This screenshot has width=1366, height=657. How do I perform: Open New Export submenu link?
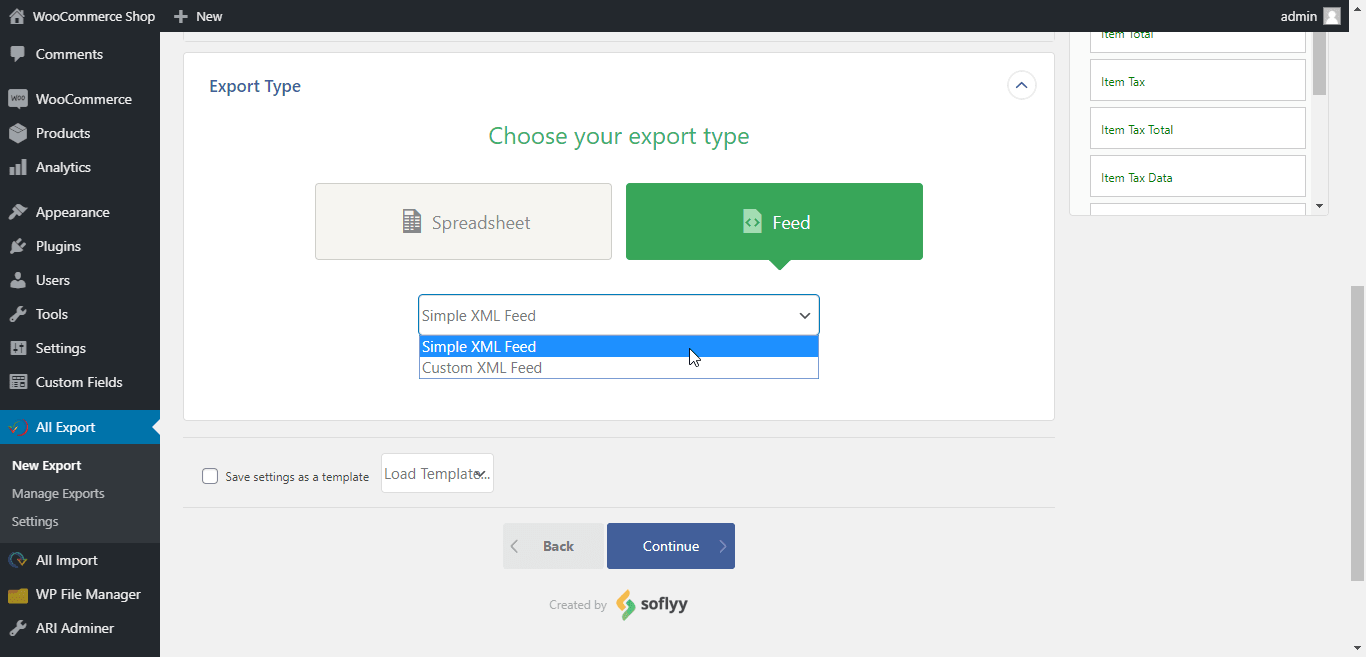tap(47, 465)
